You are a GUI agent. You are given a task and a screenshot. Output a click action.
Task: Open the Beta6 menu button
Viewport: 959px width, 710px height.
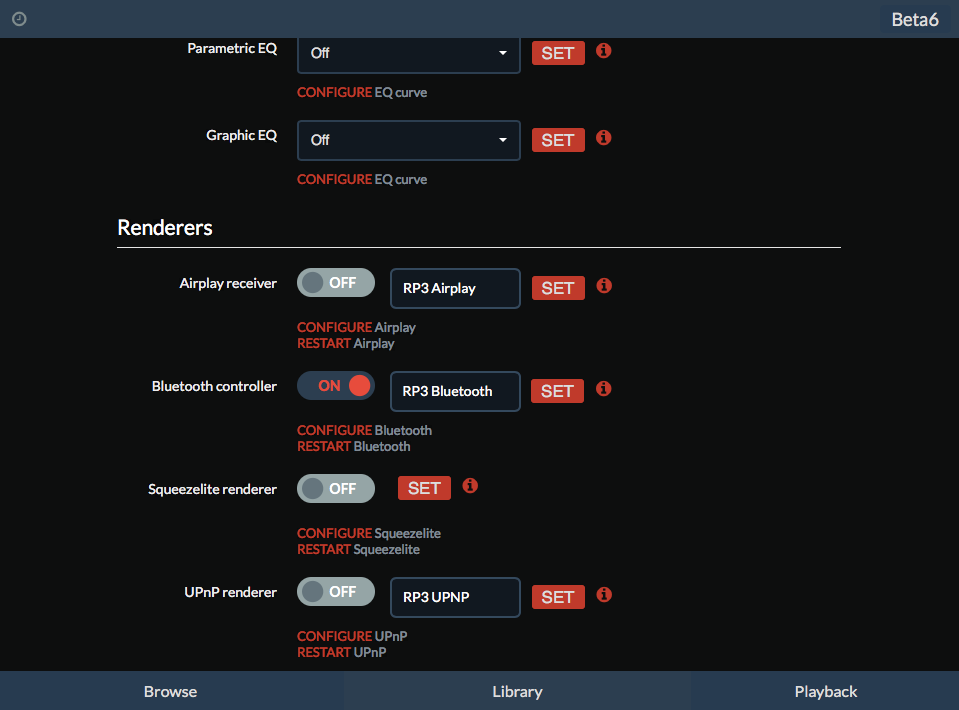[915, 20]
